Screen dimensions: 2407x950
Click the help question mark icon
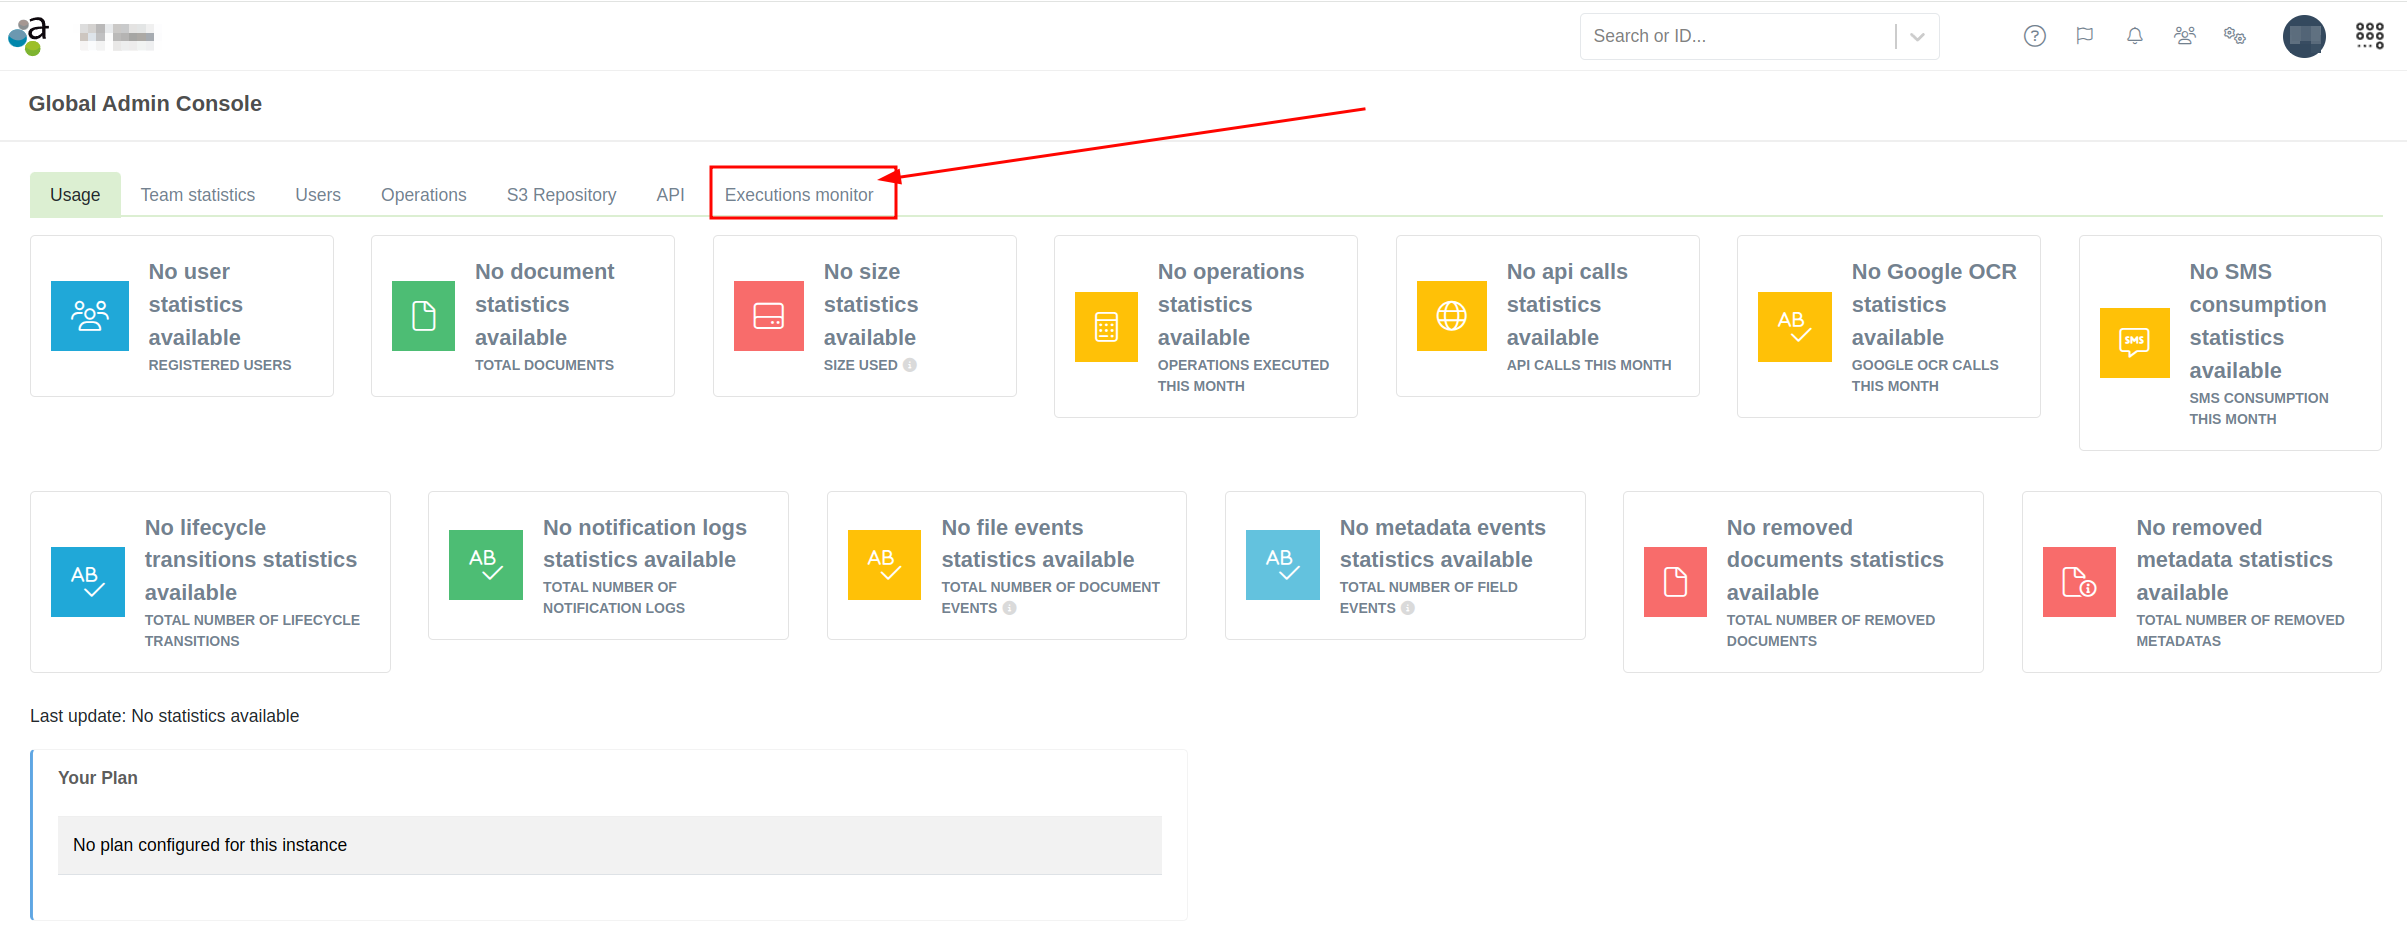pos(2034,36)
